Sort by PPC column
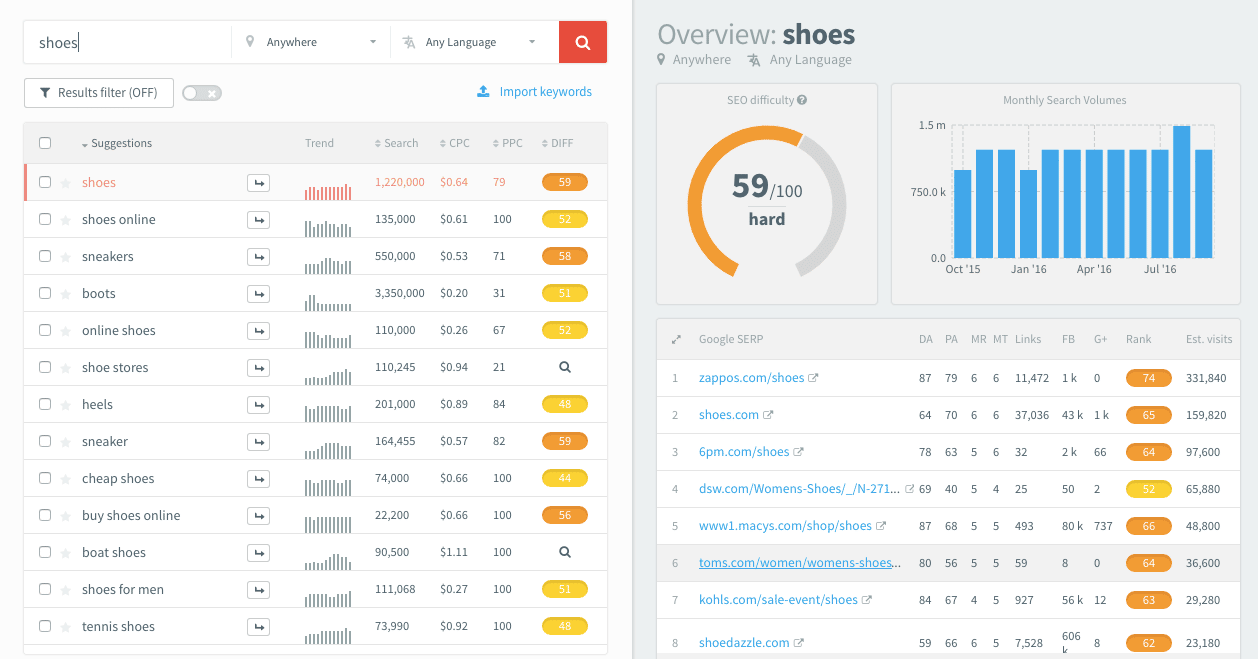The height and width of the screenshot is (659, 1258). 508,144
